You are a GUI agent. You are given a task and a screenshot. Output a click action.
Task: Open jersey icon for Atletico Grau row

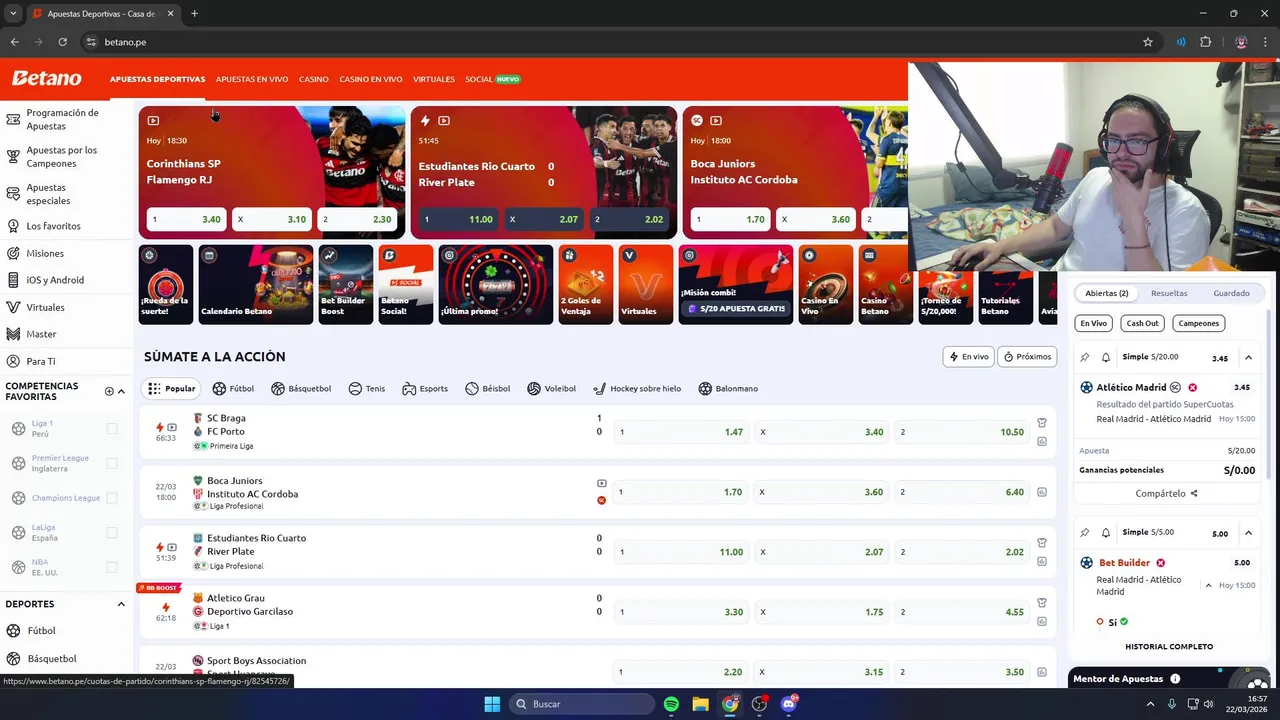(1041, 602)
